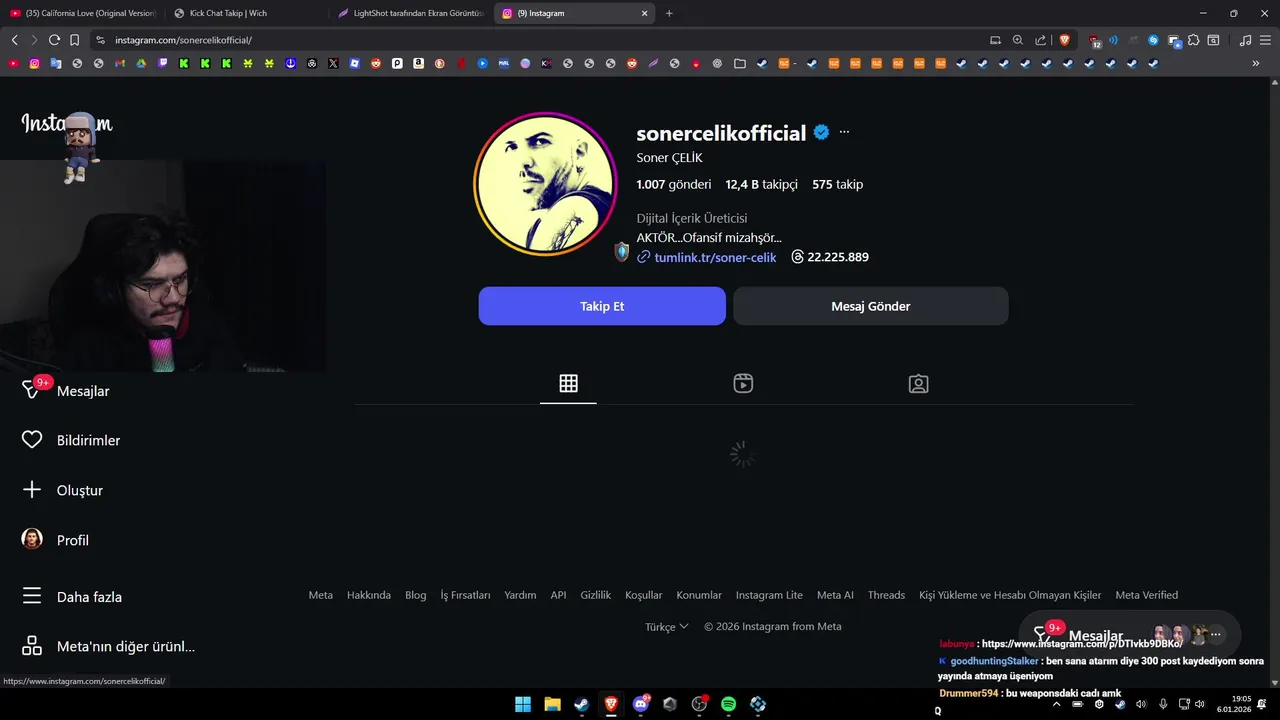Open the İş Fırsatları footer link

(465, 595)
